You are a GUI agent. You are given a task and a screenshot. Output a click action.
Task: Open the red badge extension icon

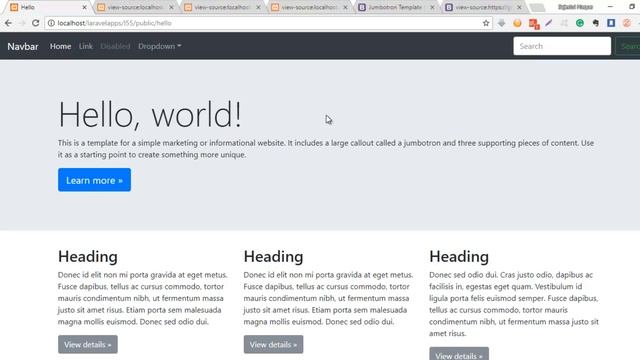(533, 24)
